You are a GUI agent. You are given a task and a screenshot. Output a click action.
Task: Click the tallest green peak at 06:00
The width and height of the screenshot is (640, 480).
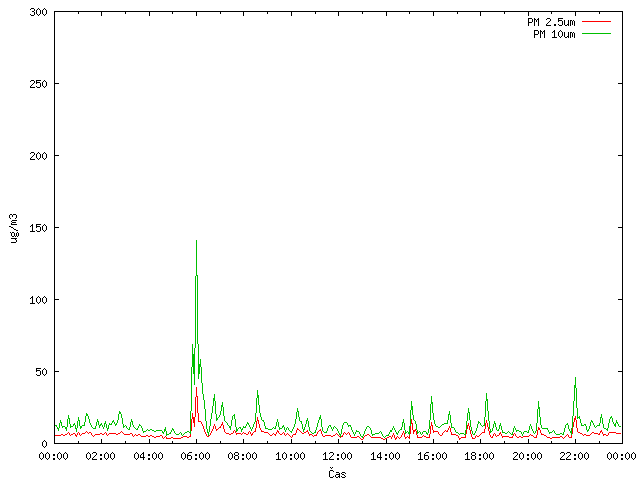click(x=196, y=241)
